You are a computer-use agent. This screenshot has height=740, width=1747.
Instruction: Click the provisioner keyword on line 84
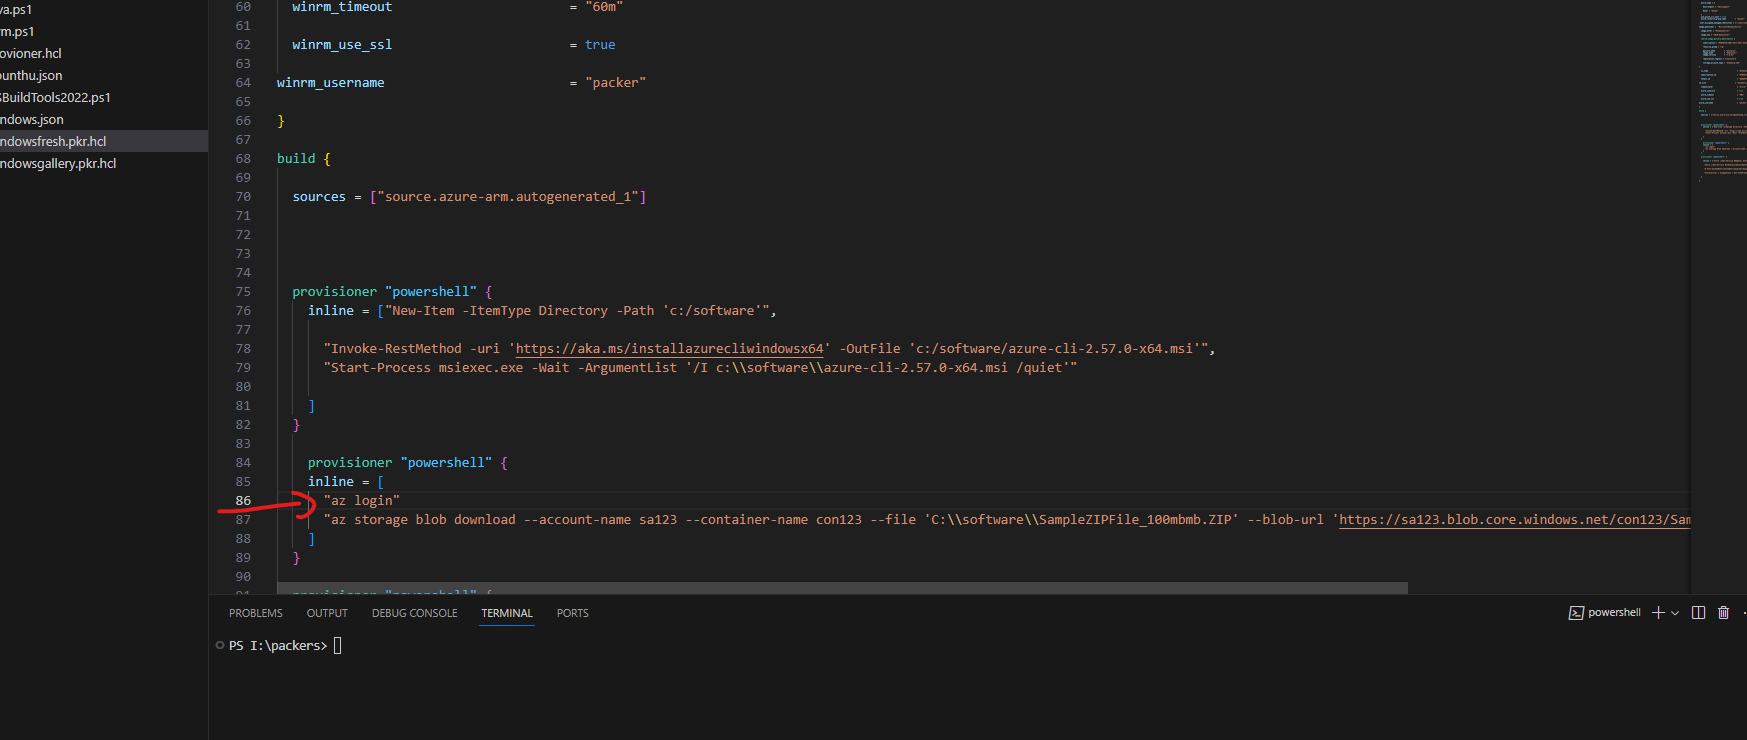350,463
